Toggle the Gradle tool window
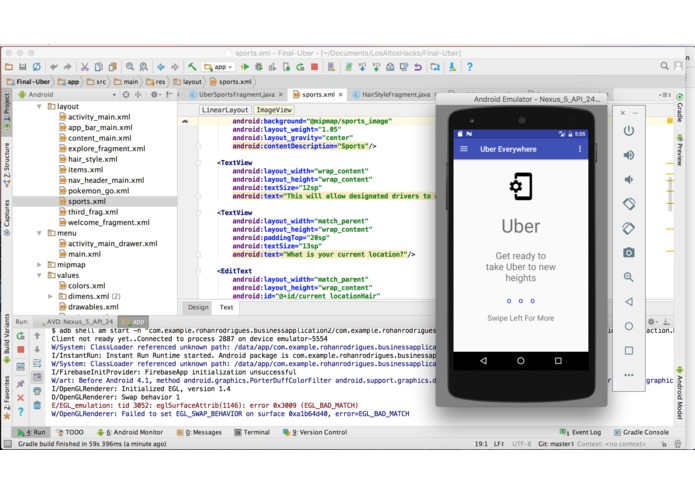Screen dimensions: 695x494 pos(679,108)
